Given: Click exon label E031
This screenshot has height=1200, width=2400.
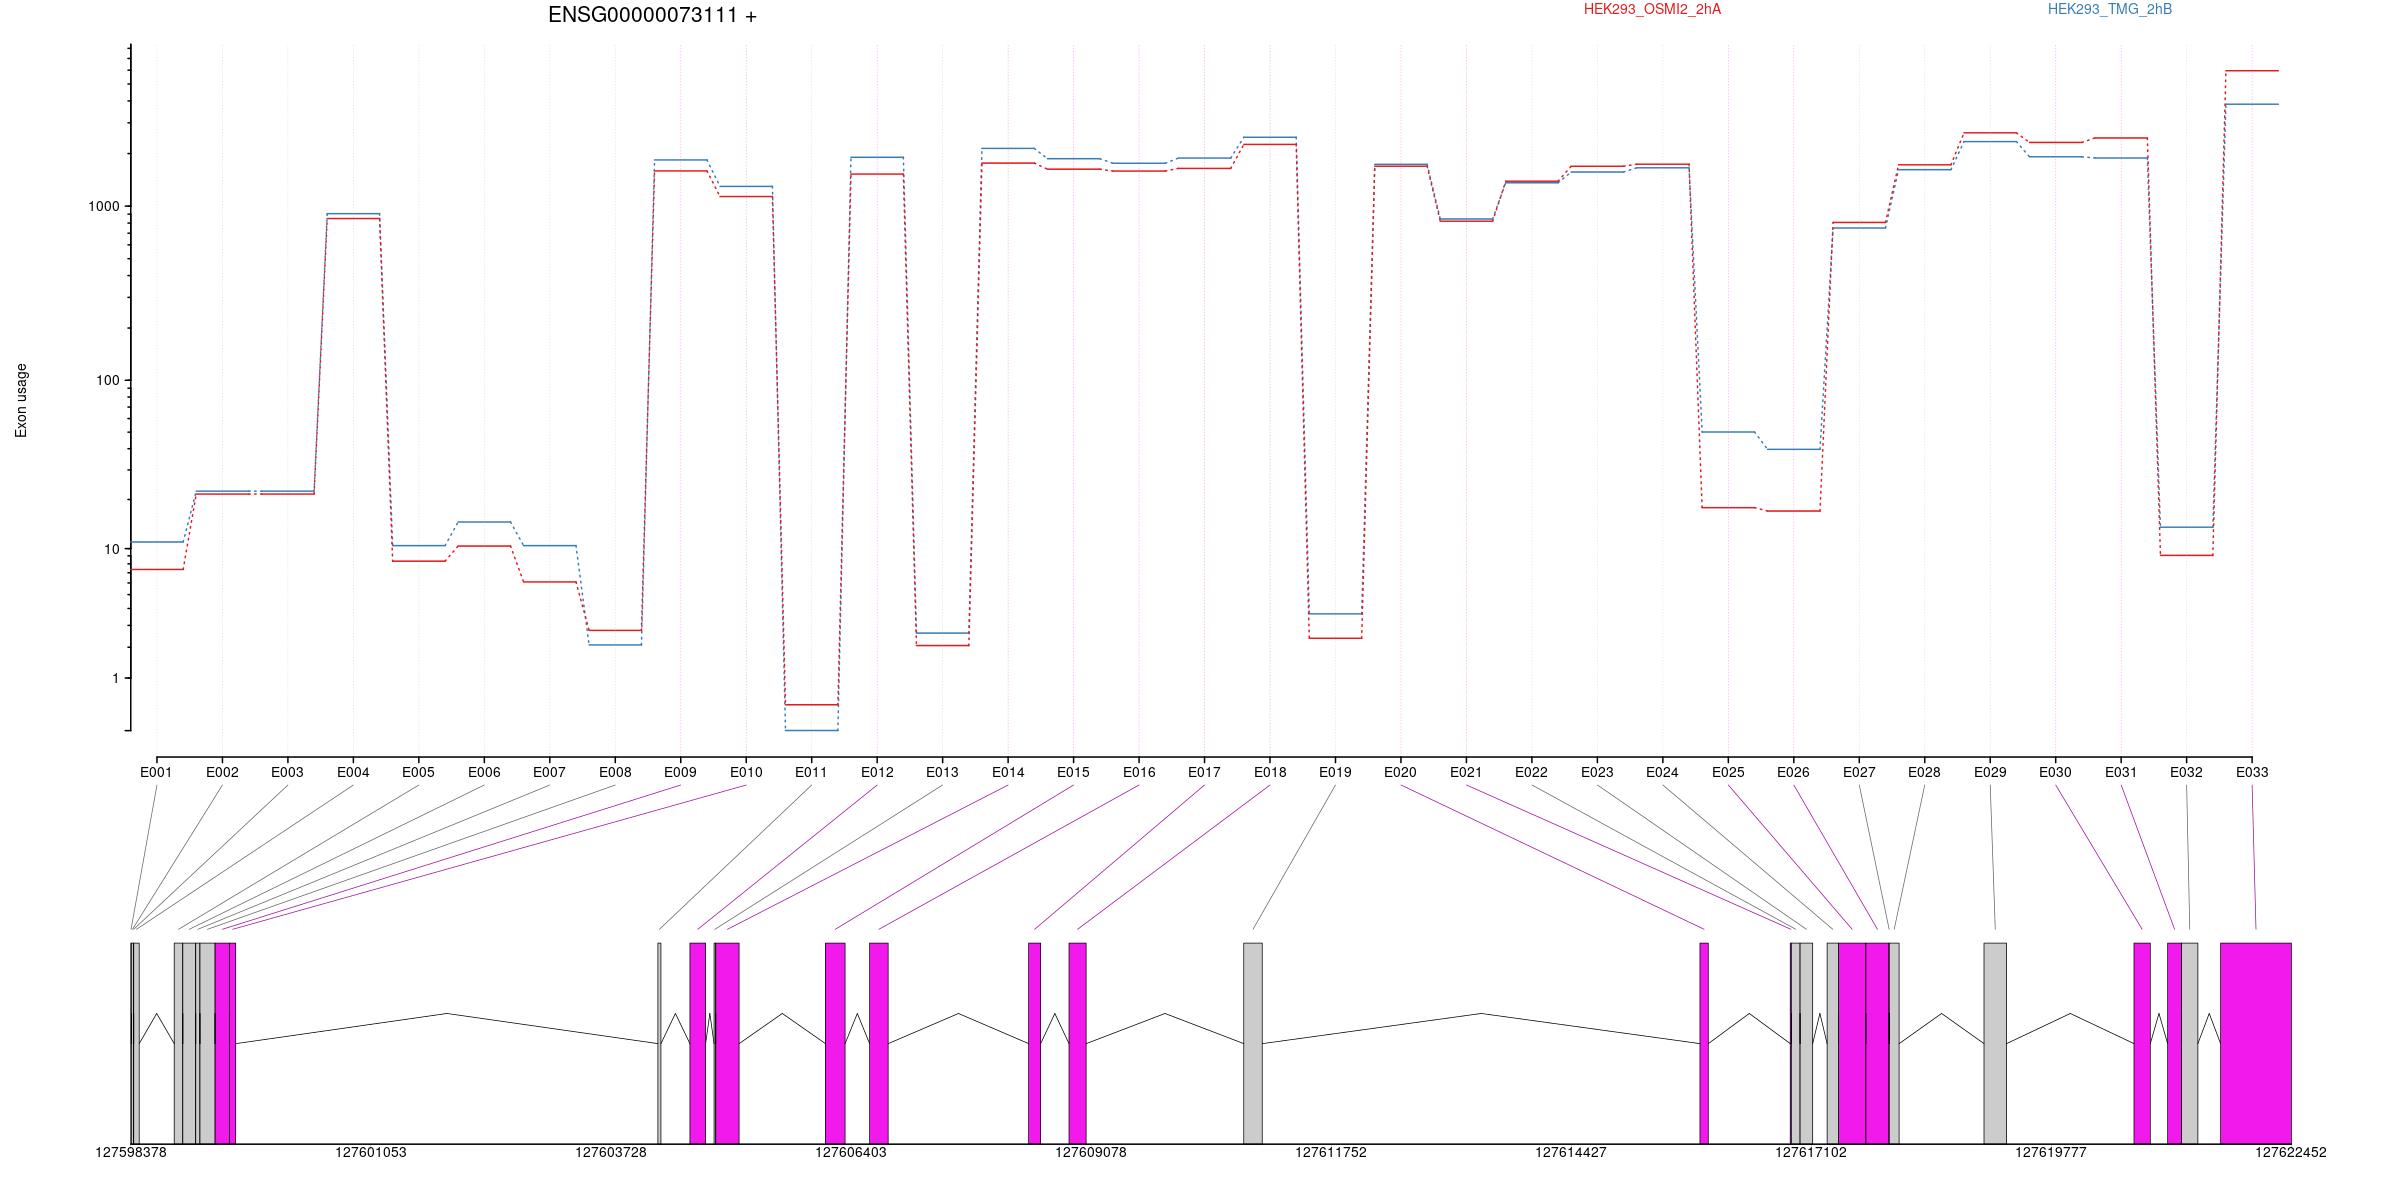Looking at the screenshot, I should [2121, 772].
